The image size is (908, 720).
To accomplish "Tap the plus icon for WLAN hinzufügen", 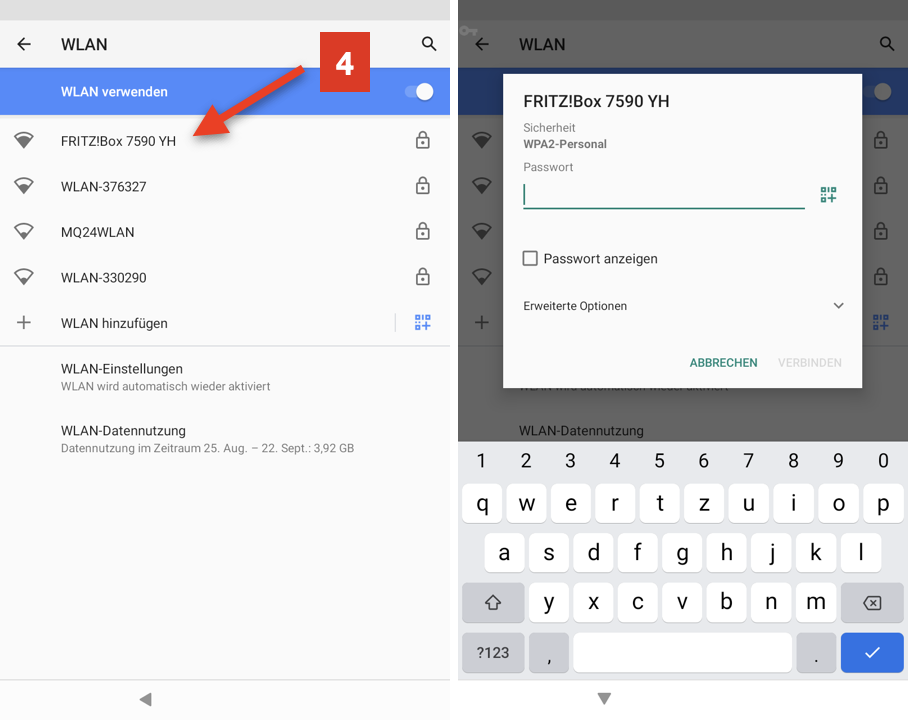I will (24, 323).
